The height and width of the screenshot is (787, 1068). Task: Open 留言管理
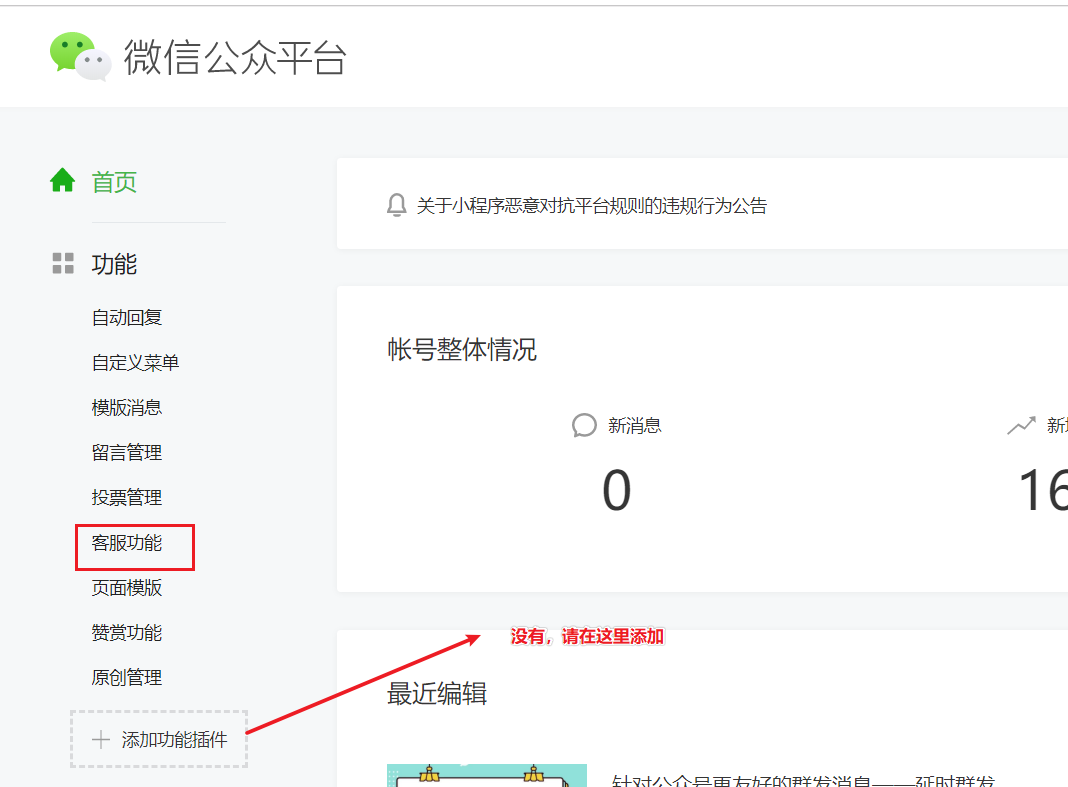(x=127, y=452)
